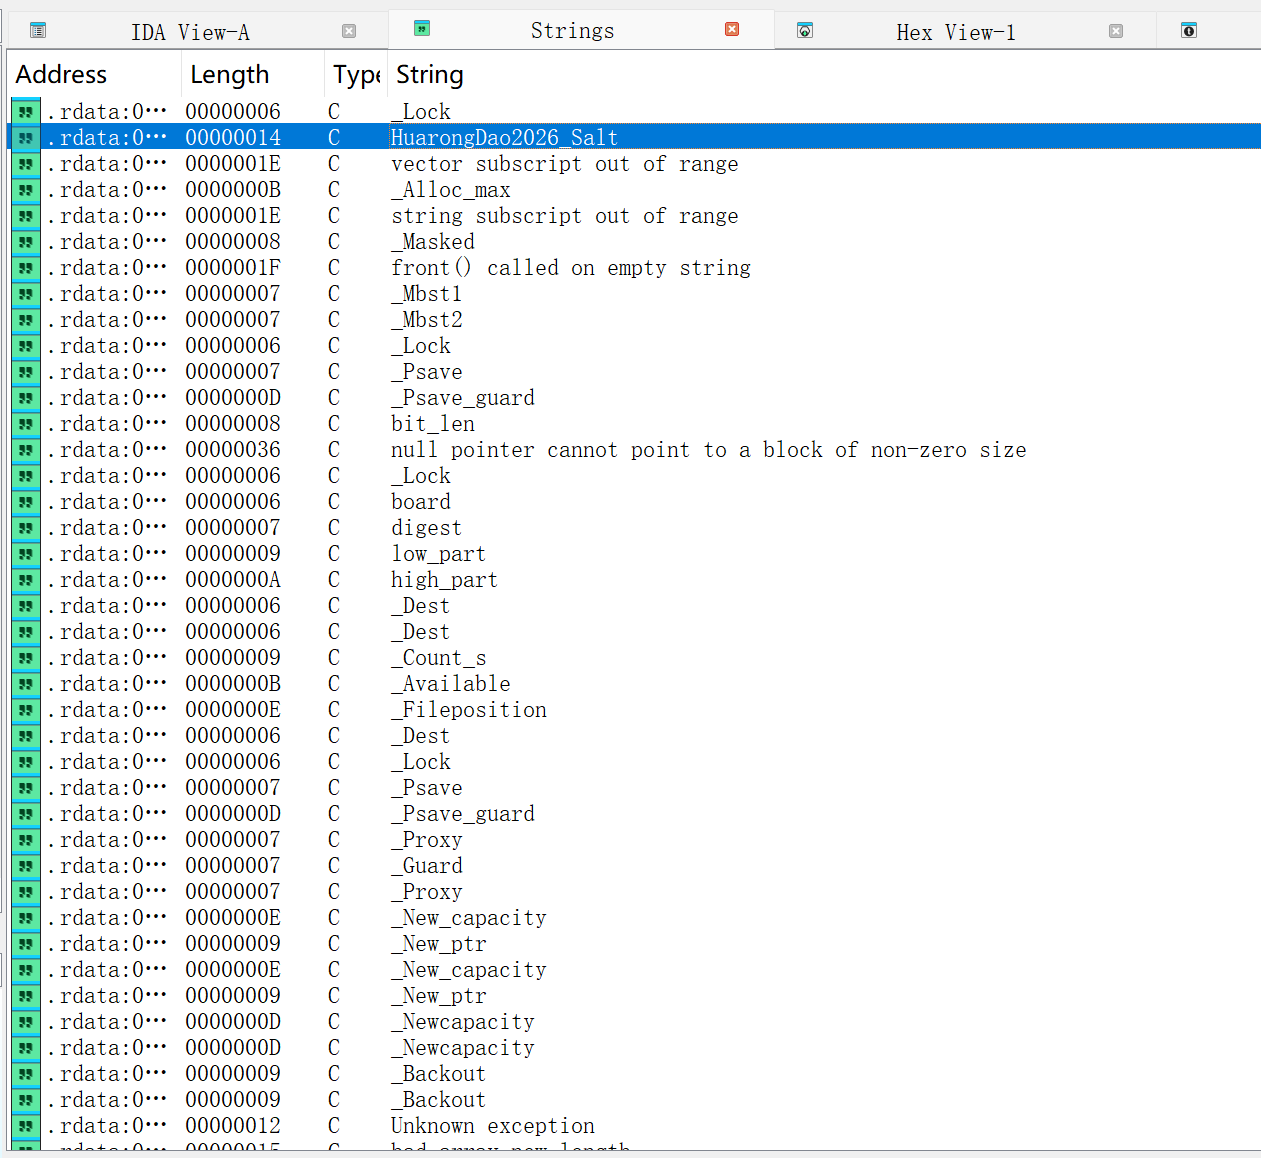Screen dimensions: 1261x1158
Task: Click the string icon on the _Fileposition row
Action: point(26,710)
